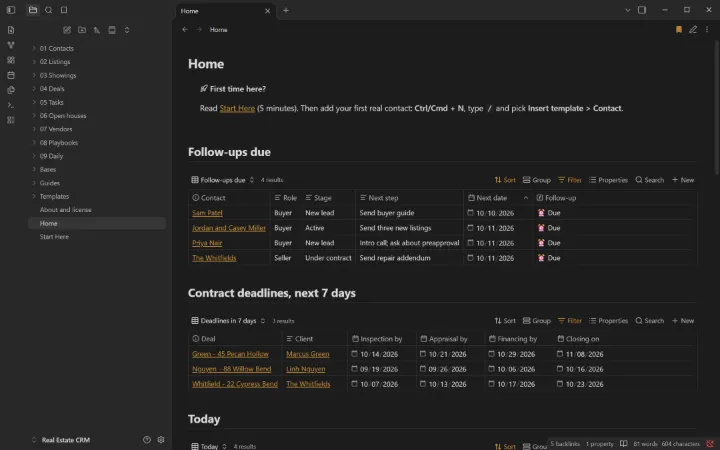This screenshot has height=450, width=720.
Task: Click Sort in Deadlines in 7 days toolbar
Action: click(x=505, y=321)
